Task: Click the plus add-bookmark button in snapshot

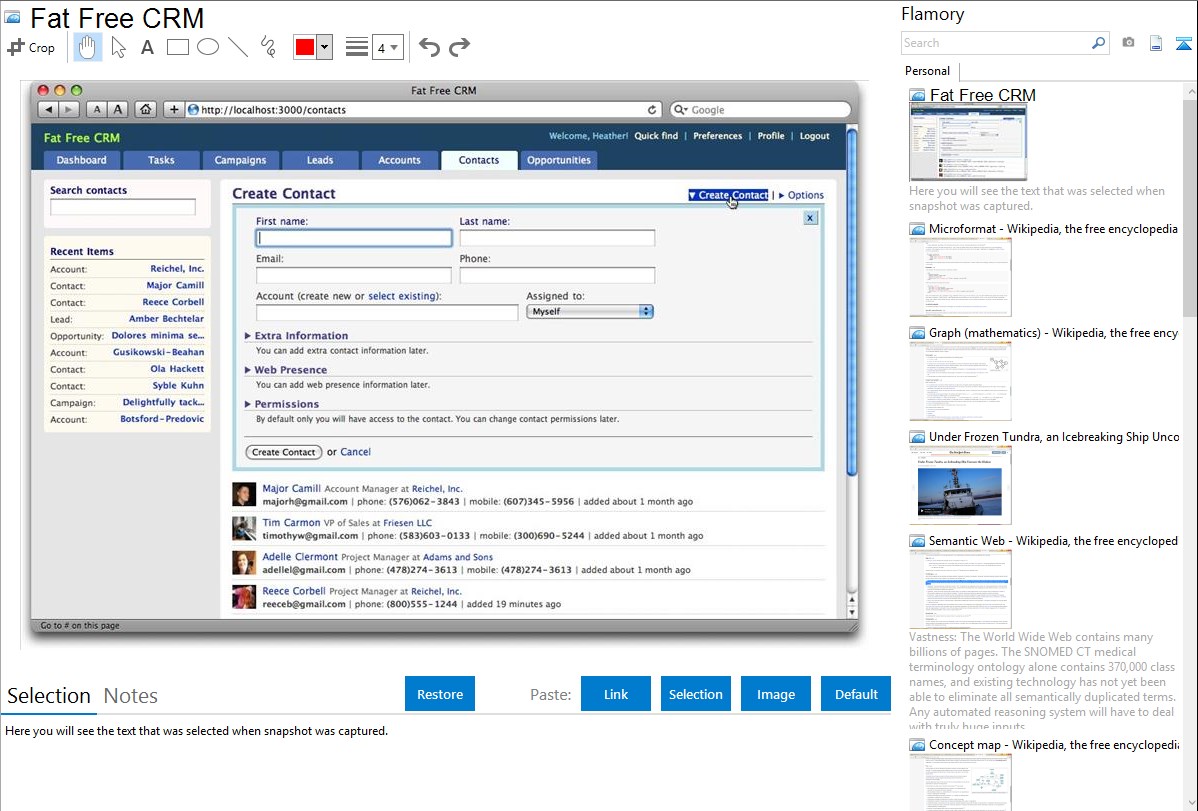Action: pyautogui.click(x=173, y=109)
